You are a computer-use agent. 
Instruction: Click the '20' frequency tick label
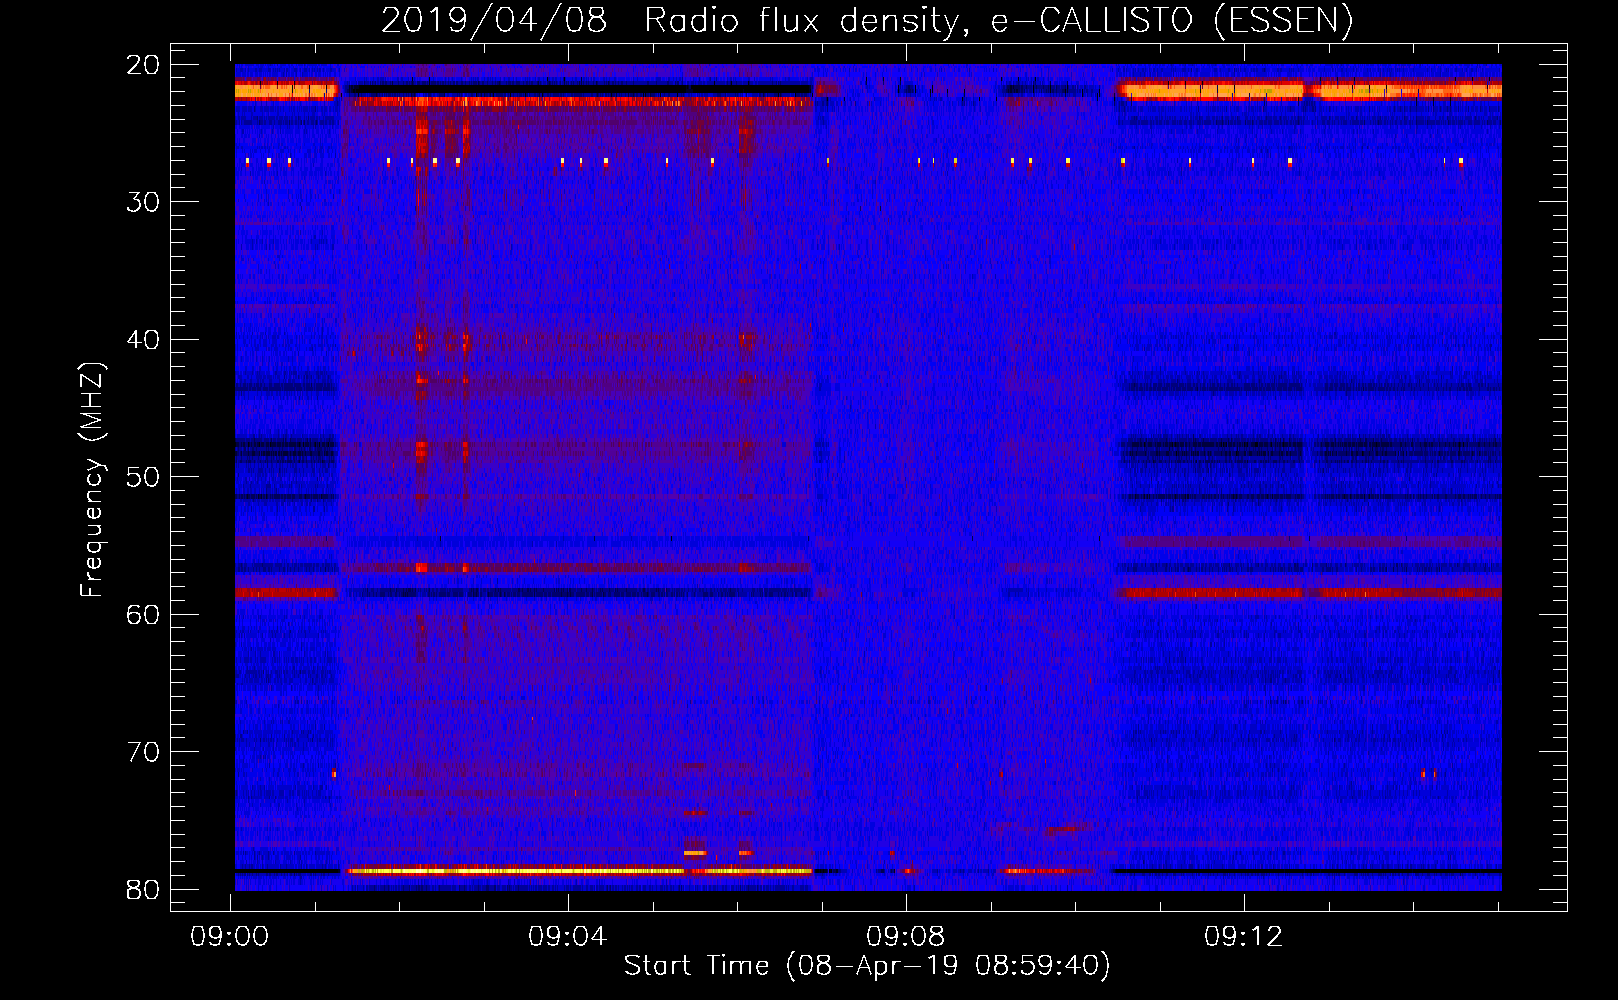point(143,65)
